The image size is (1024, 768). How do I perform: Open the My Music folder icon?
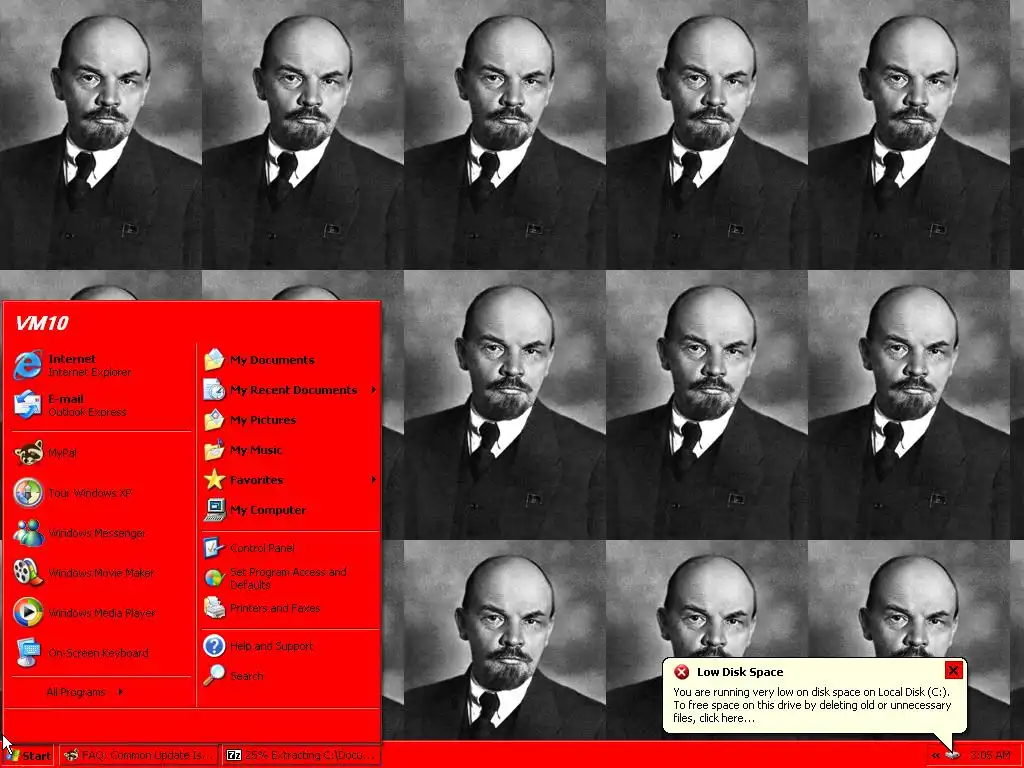[x=214, y=450]
